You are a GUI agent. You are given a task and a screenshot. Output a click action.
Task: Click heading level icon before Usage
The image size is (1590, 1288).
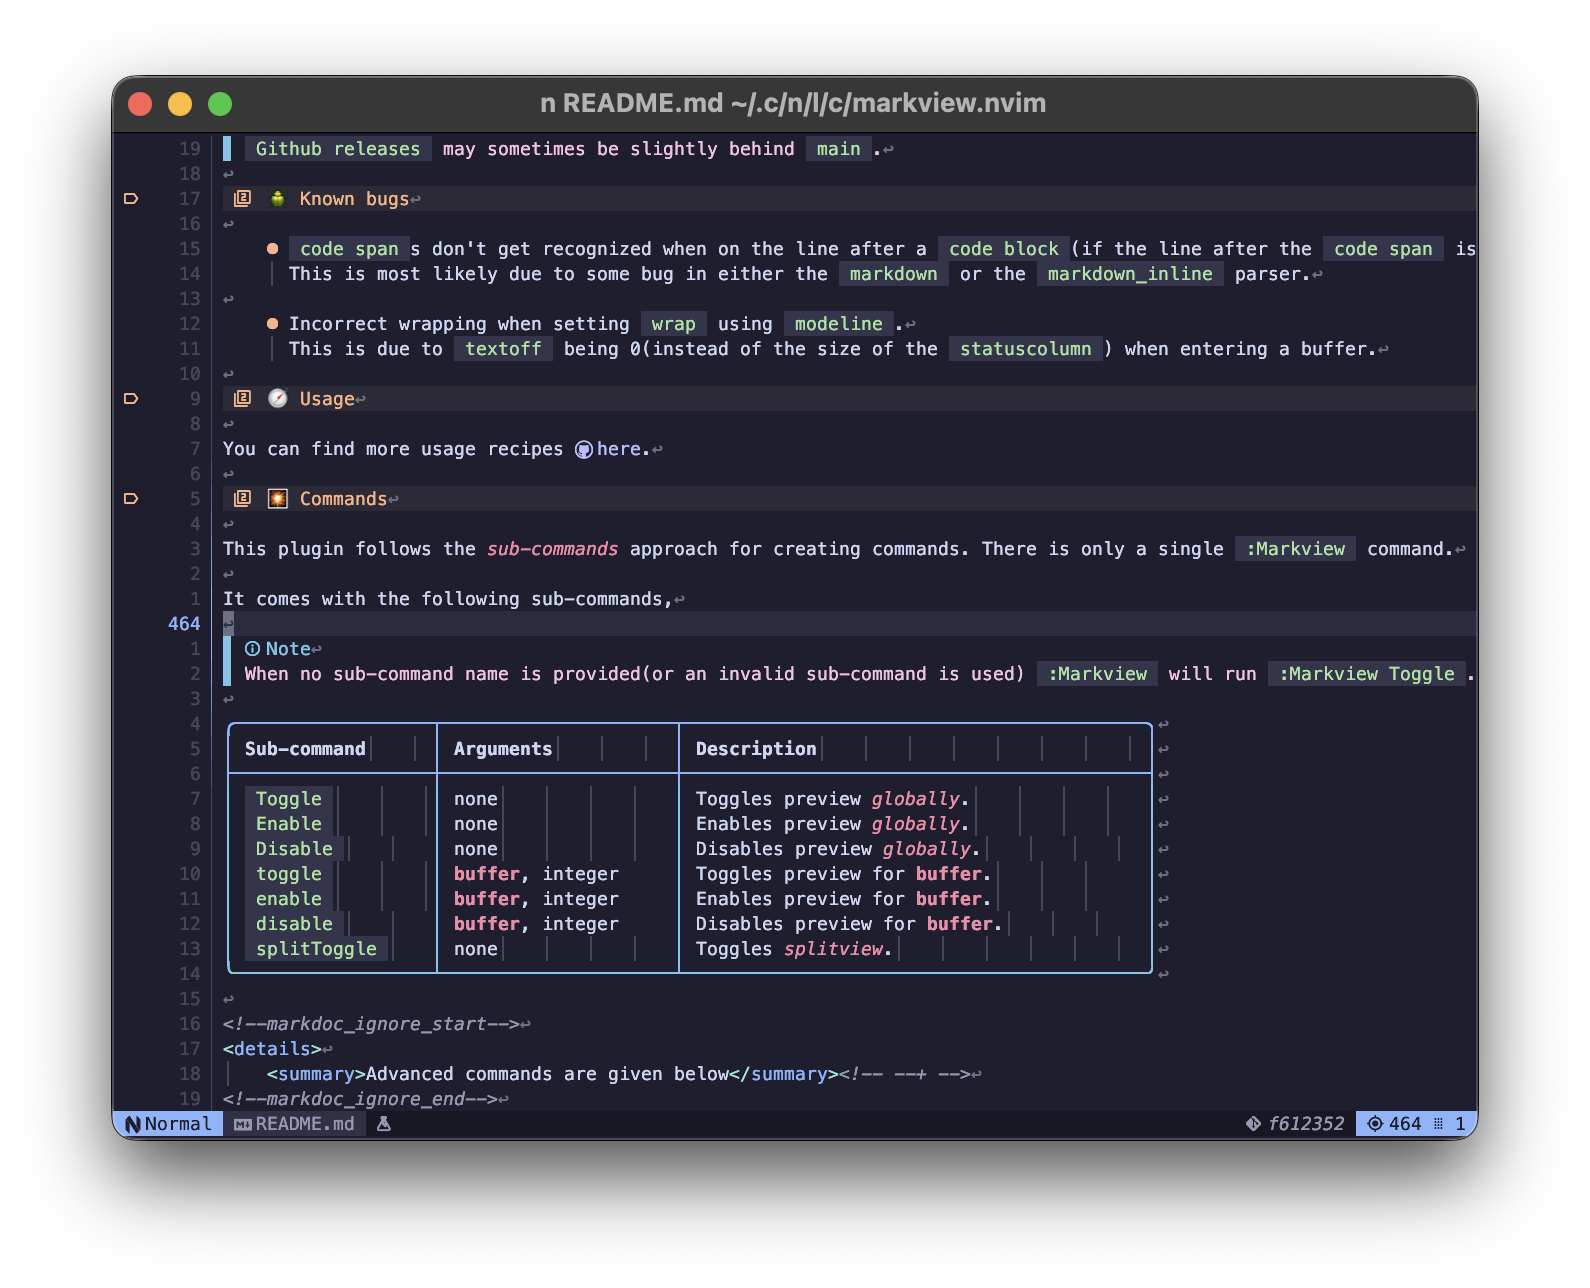click(x=242, y=399)
